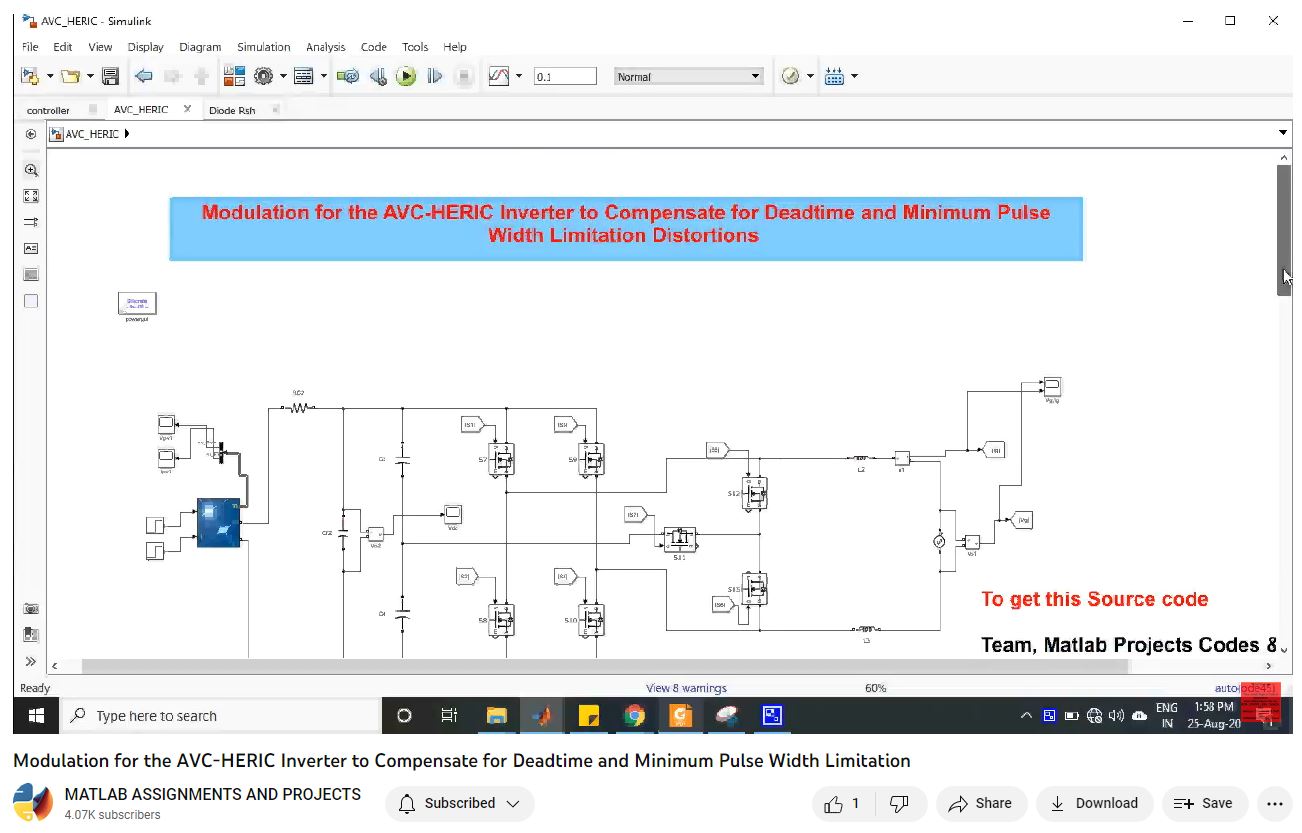Open the Code menu

[x=373, y=47]
